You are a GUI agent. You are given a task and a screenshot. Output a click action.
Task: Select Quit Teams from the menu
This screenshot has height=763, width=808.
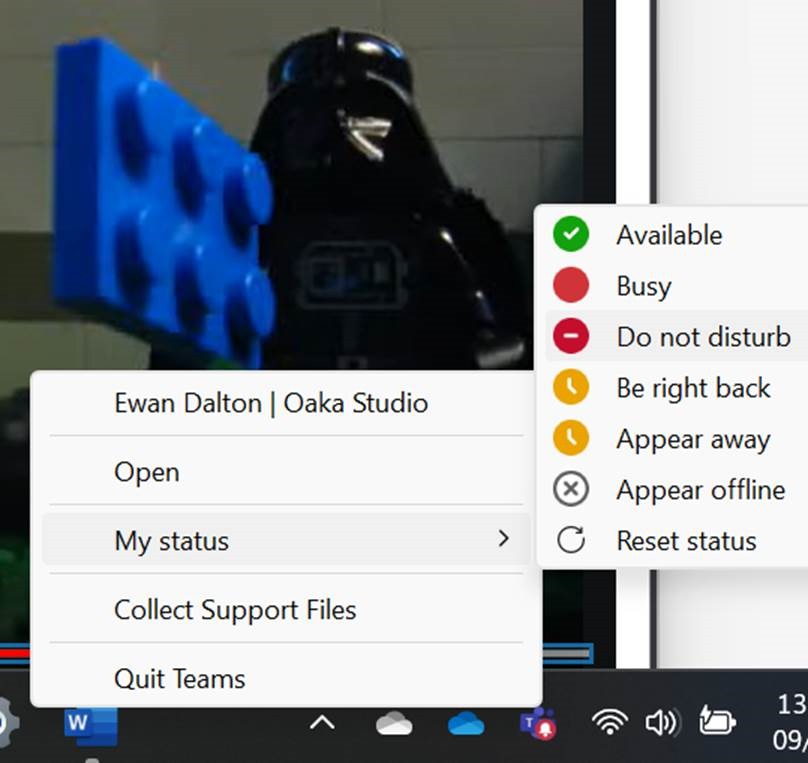(286, 677)
